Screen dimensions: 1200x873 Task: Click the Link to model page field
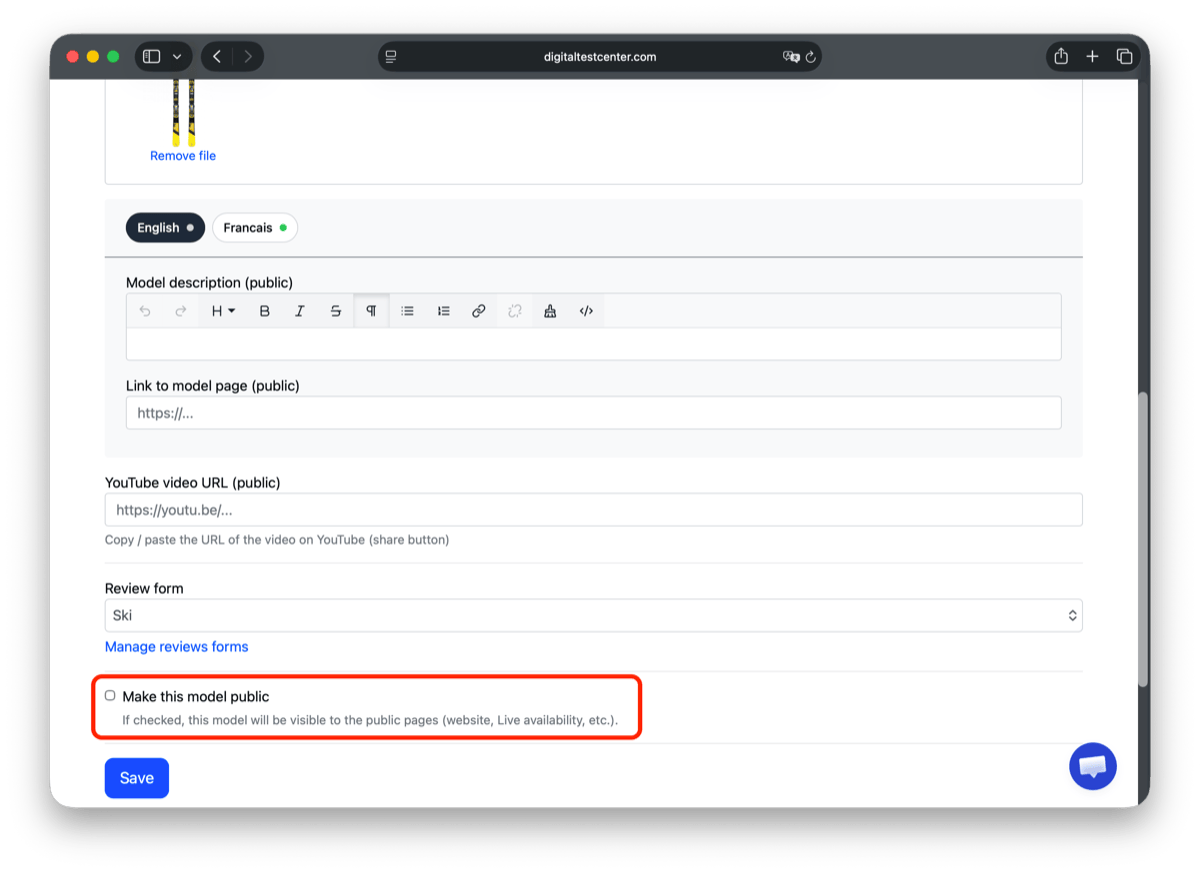pyautogui.click(x=593, y=413)
